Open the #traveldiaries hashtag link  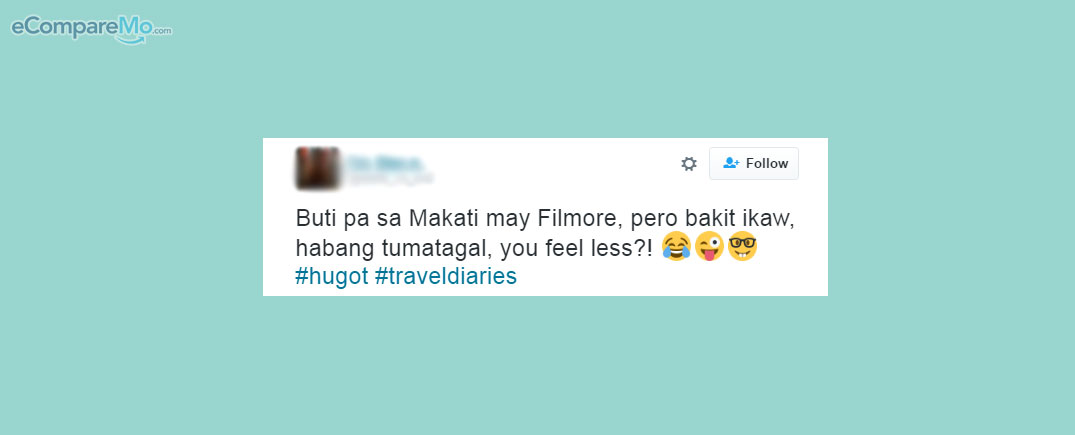pyautogui.click(x=446, y=276)
